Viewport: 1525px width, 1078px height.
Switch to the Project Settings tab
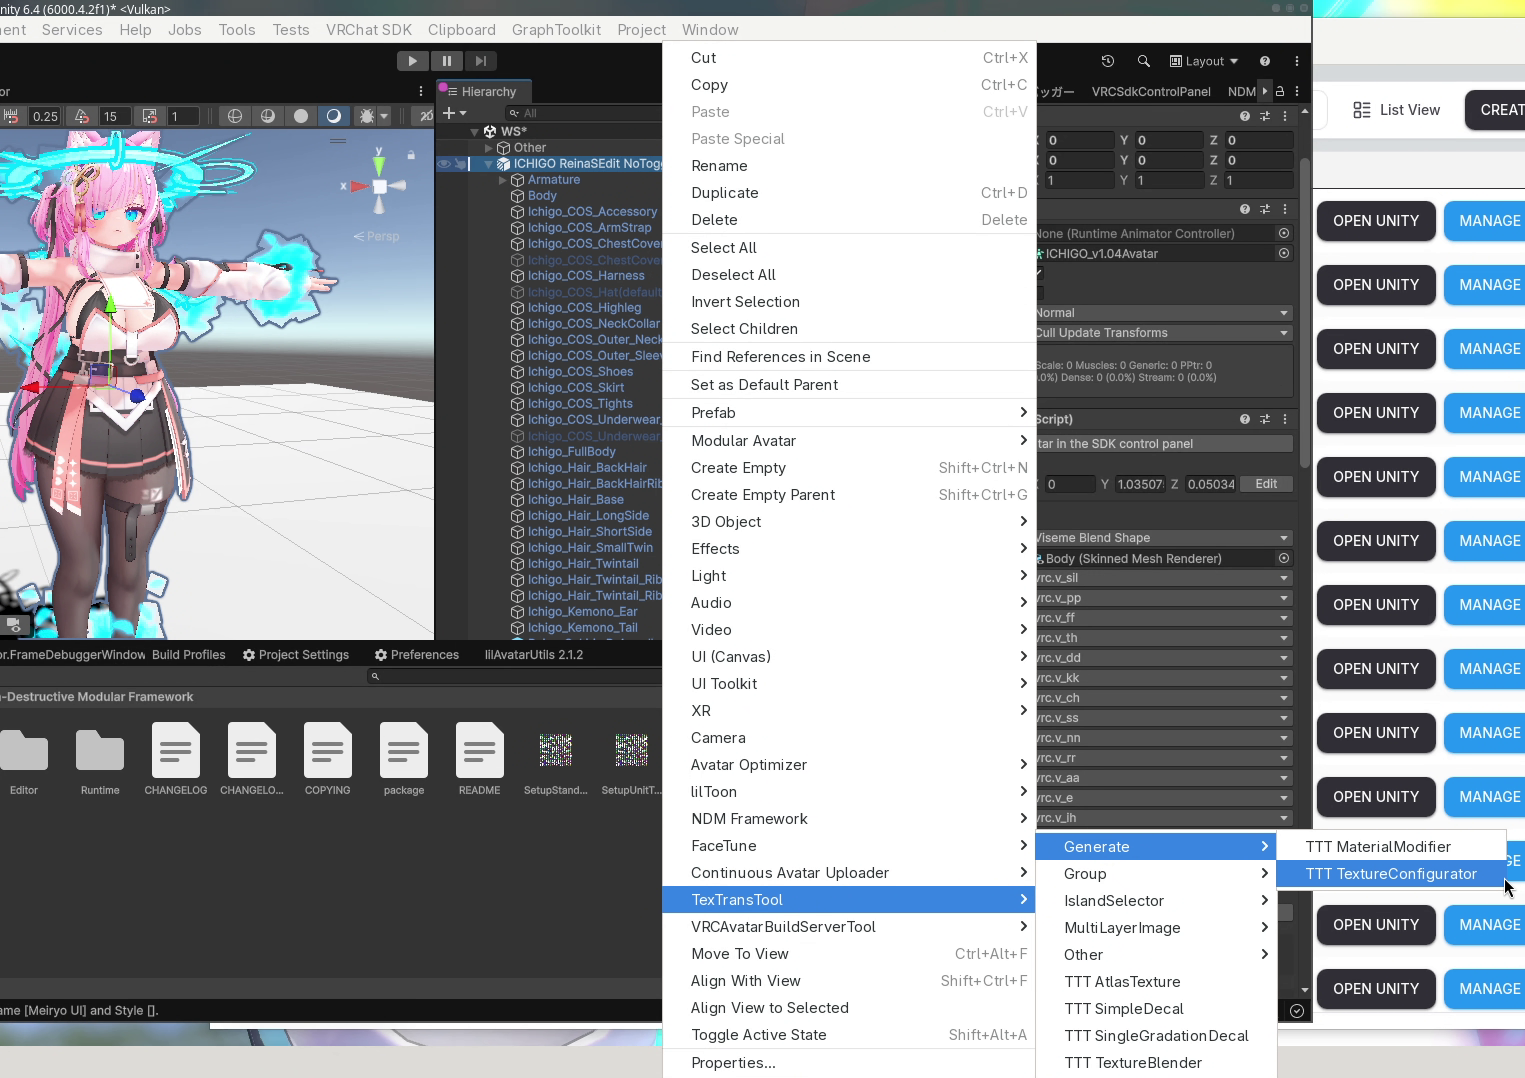click(x=296, y=655)
